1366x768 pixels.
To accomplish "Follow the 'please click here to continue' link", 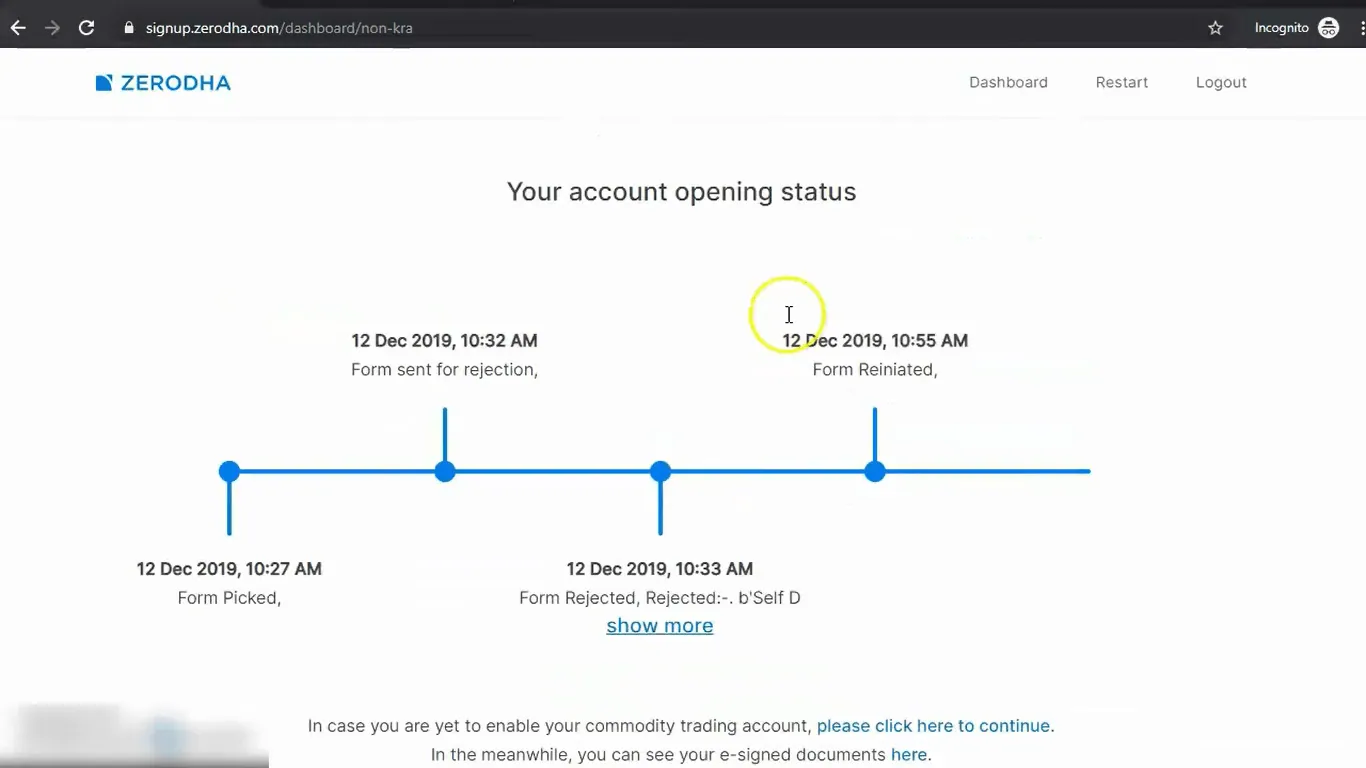I will click(x=933, y=726).
